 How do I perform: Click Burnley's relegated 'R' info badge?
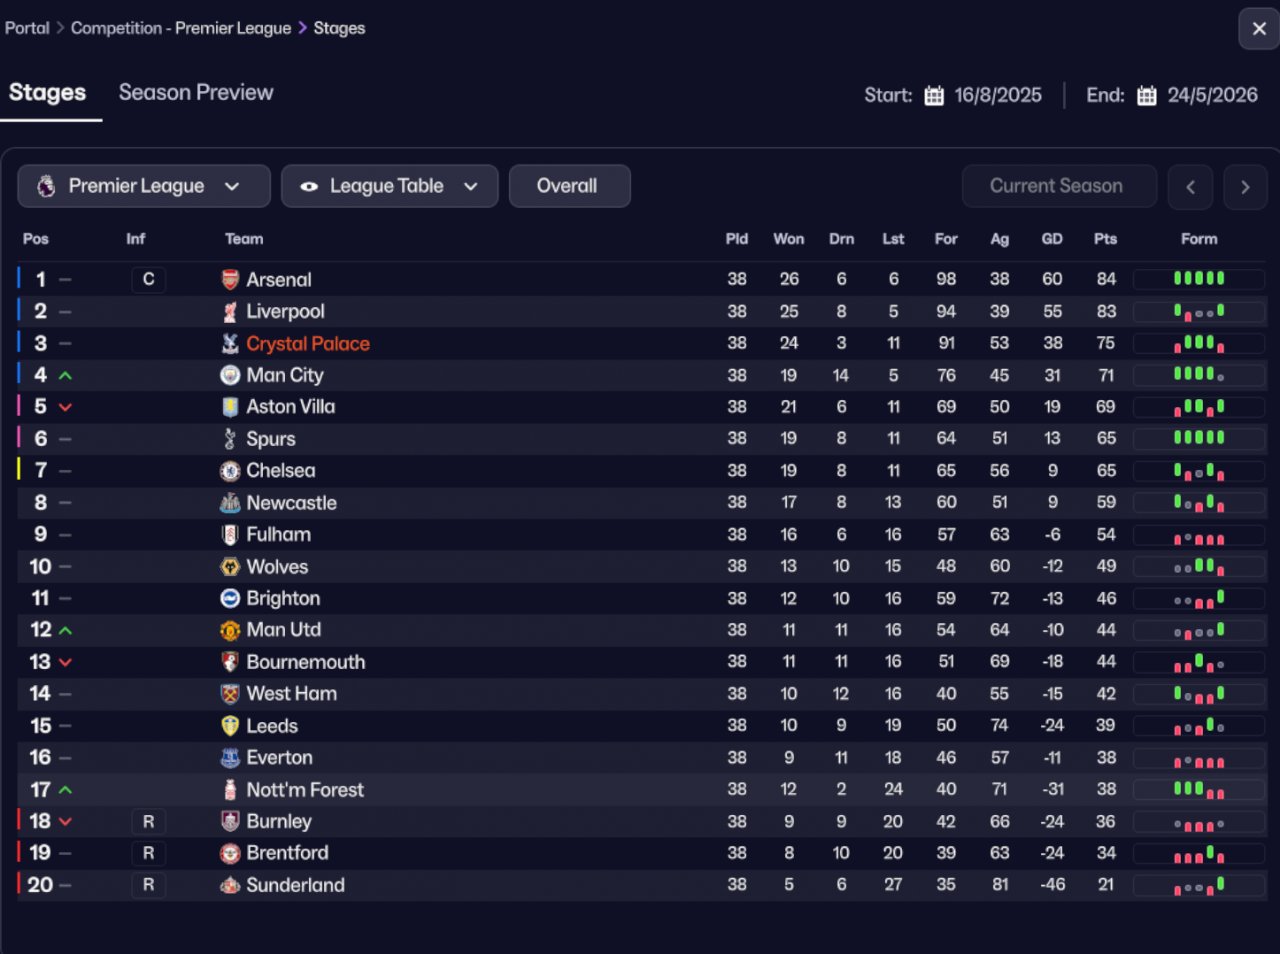click(148, 822)
